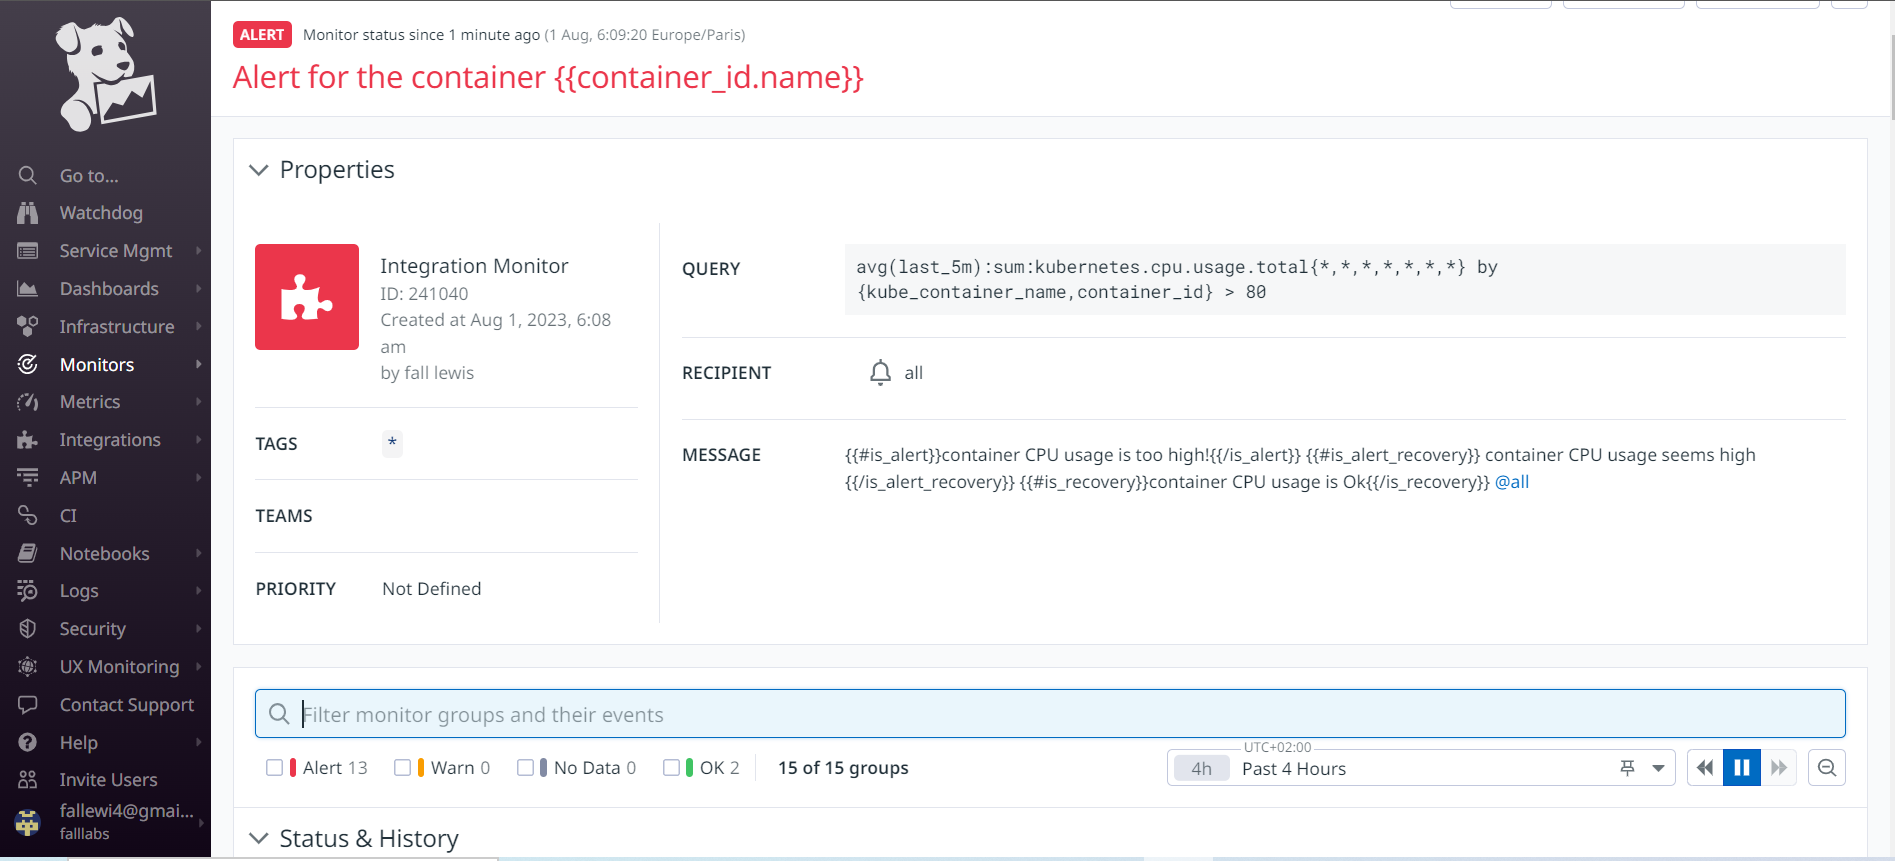Image resolution: width=1895 pixels, height=861 pixels.
Task: Click the pin icon in time selector
Action: [x=1628, y=768]
